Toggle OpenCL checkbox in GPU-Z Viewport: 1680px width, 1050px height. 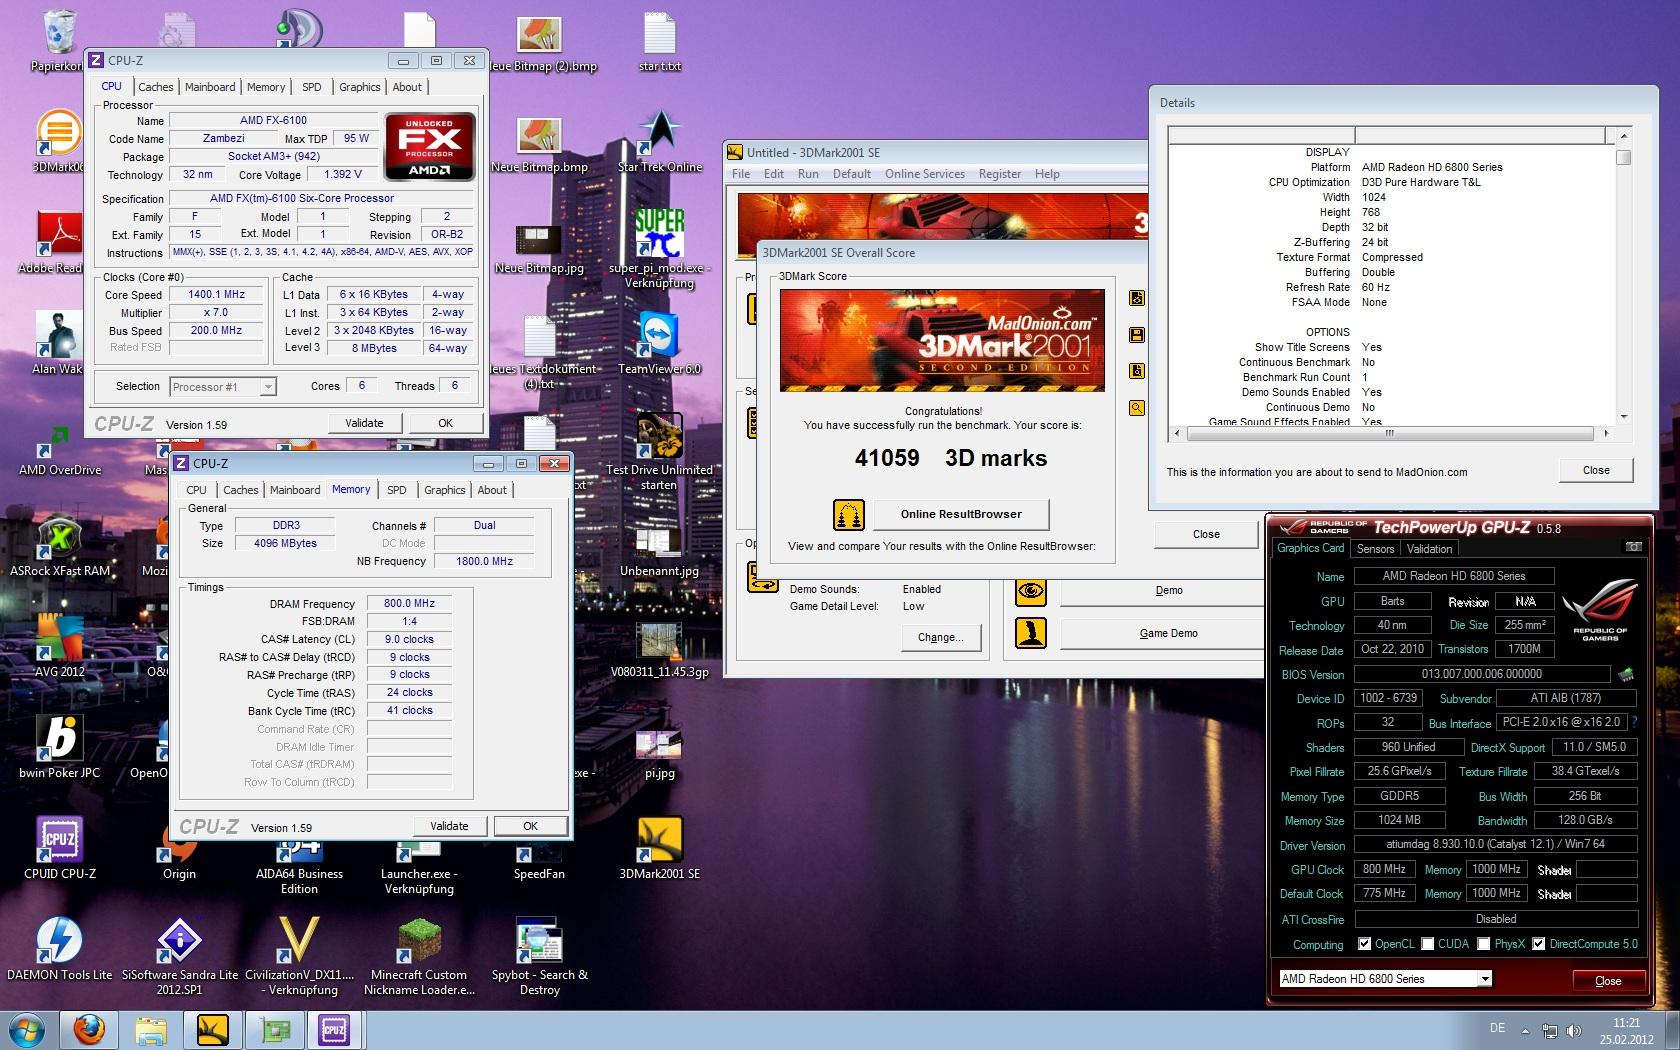(1364, 944)
